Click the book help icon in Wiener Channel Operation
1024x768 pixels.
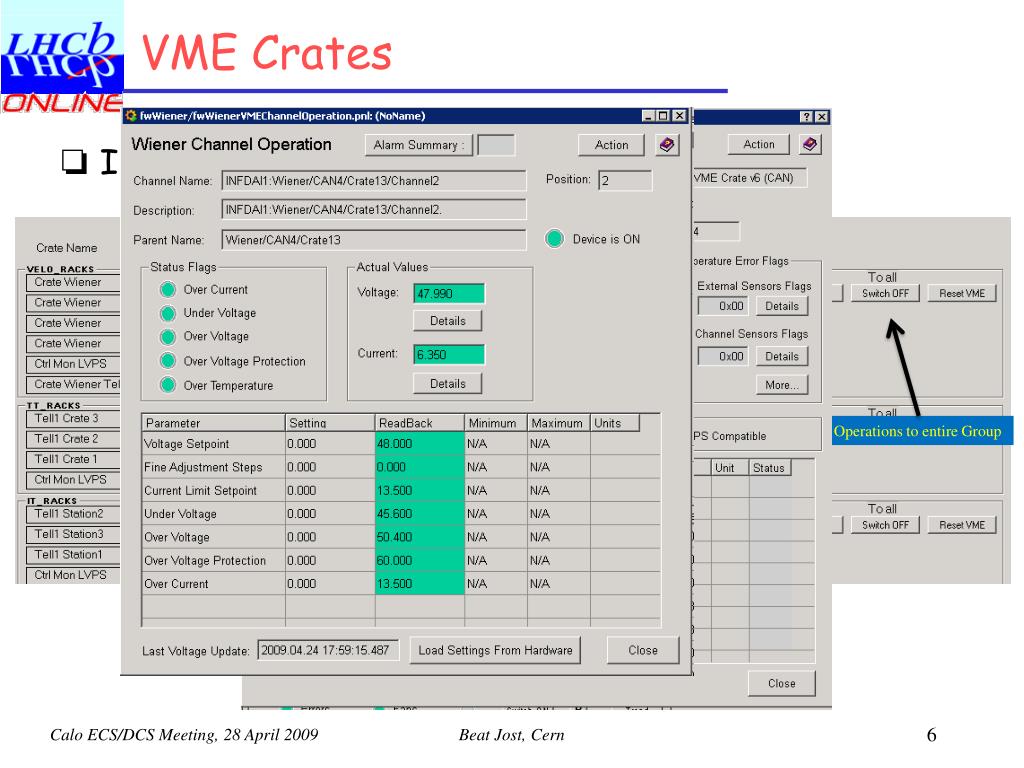coord(667,144)
